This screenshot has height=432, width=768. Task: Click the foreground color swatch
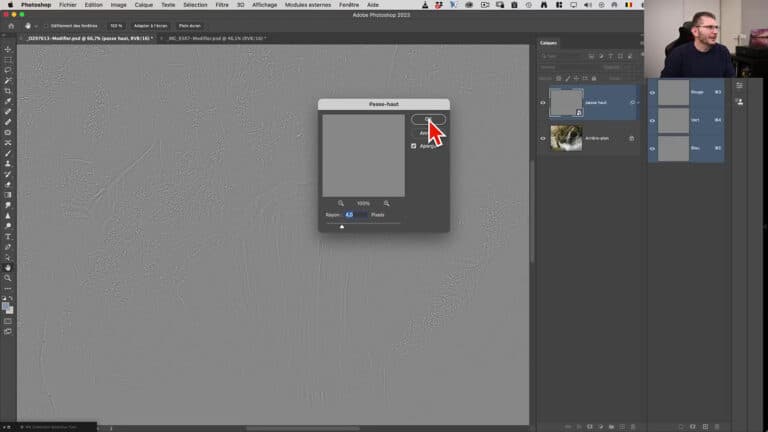coord(6,307)
